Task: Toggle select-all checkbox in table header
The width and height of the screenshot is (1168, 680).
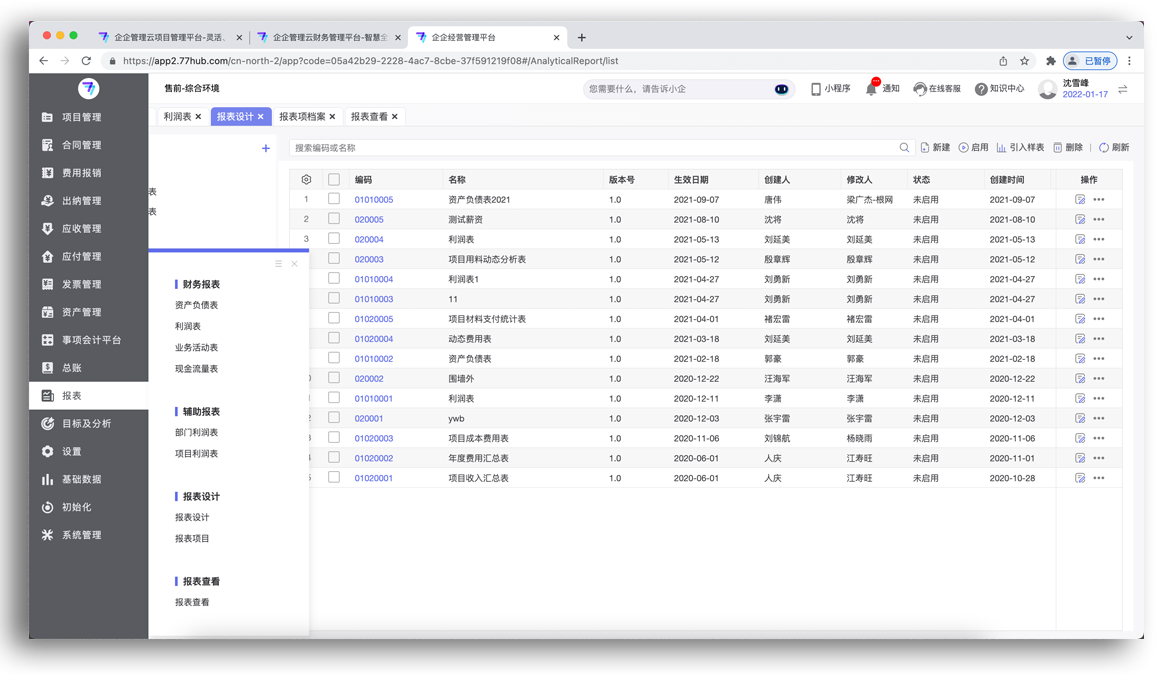Action: tap(334, 179)
